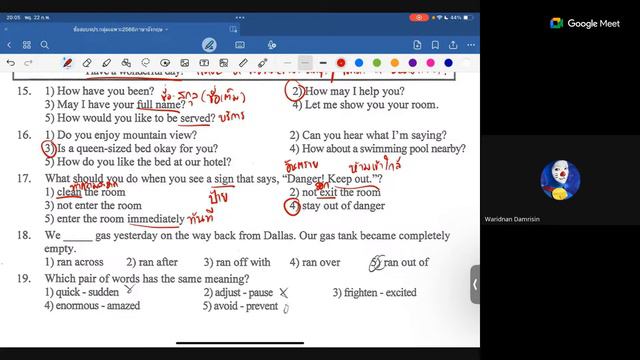Pick the white color swatch
The width and height of the screenshot is (640, 360).
point(466,63)
